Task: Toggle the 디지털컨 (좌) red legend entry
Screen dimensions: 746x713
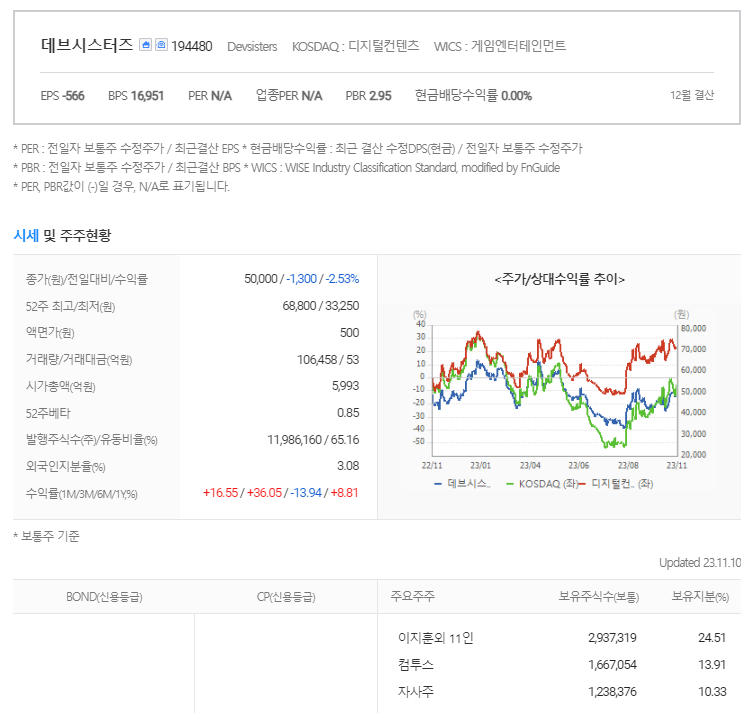Action: pyautogui.click(x=616, y=484)
